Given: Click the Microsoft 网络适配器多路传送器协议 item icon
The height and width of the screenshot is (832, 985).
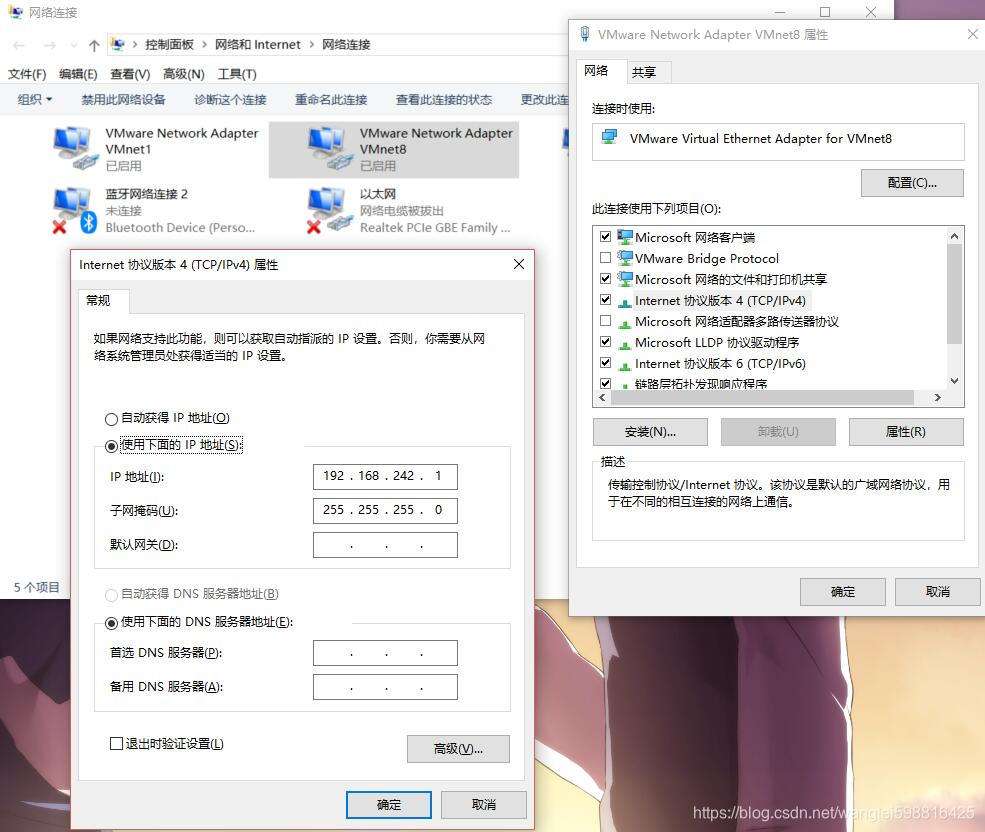Looking at the screenshot, I should coord(624,323).
